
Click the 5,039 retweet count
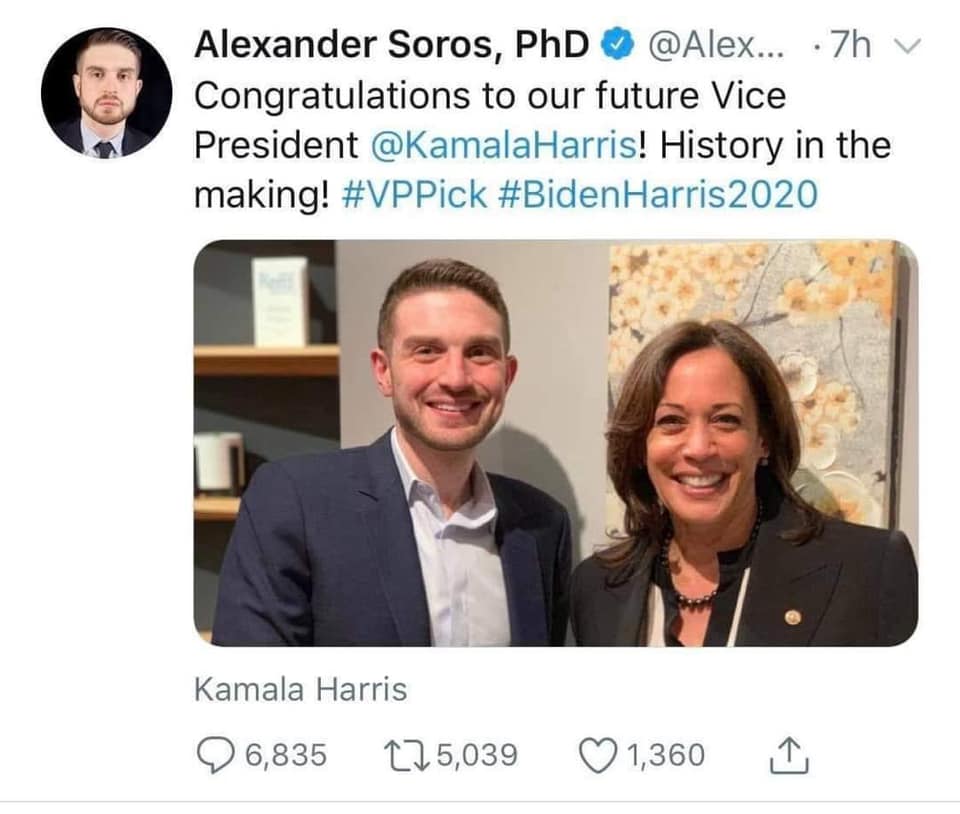coord(478,755)
